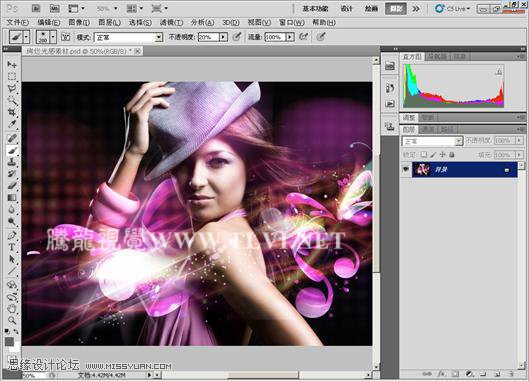The width and height of the screenshot is (529, 381).
Task: Toggle lock position in Layers panel
Action: tap(442, 155)
